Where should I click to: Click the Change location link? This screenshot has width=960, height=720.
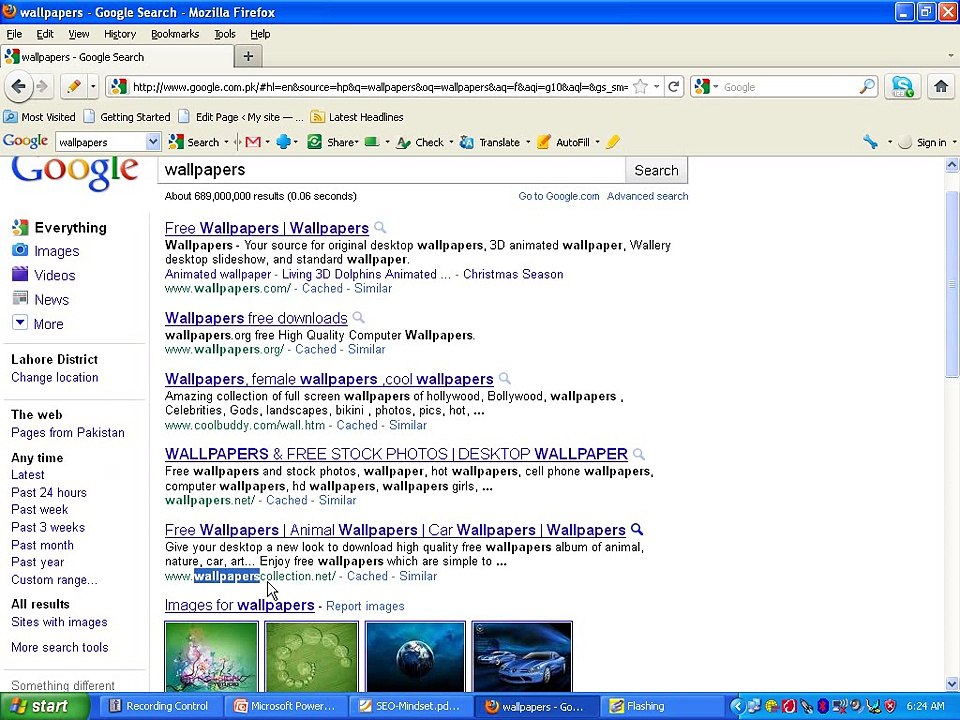coord(54,377)
